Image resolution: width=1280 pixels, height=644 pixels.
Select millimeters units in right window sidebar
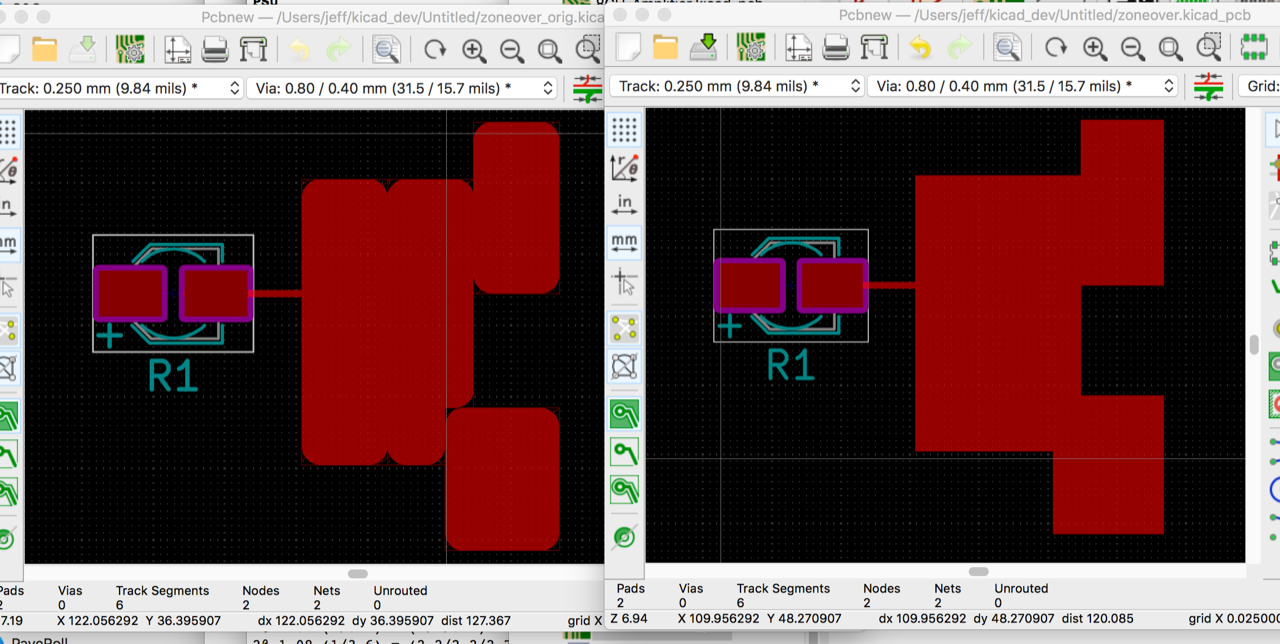pyautogui.click(x=624, y=242)
